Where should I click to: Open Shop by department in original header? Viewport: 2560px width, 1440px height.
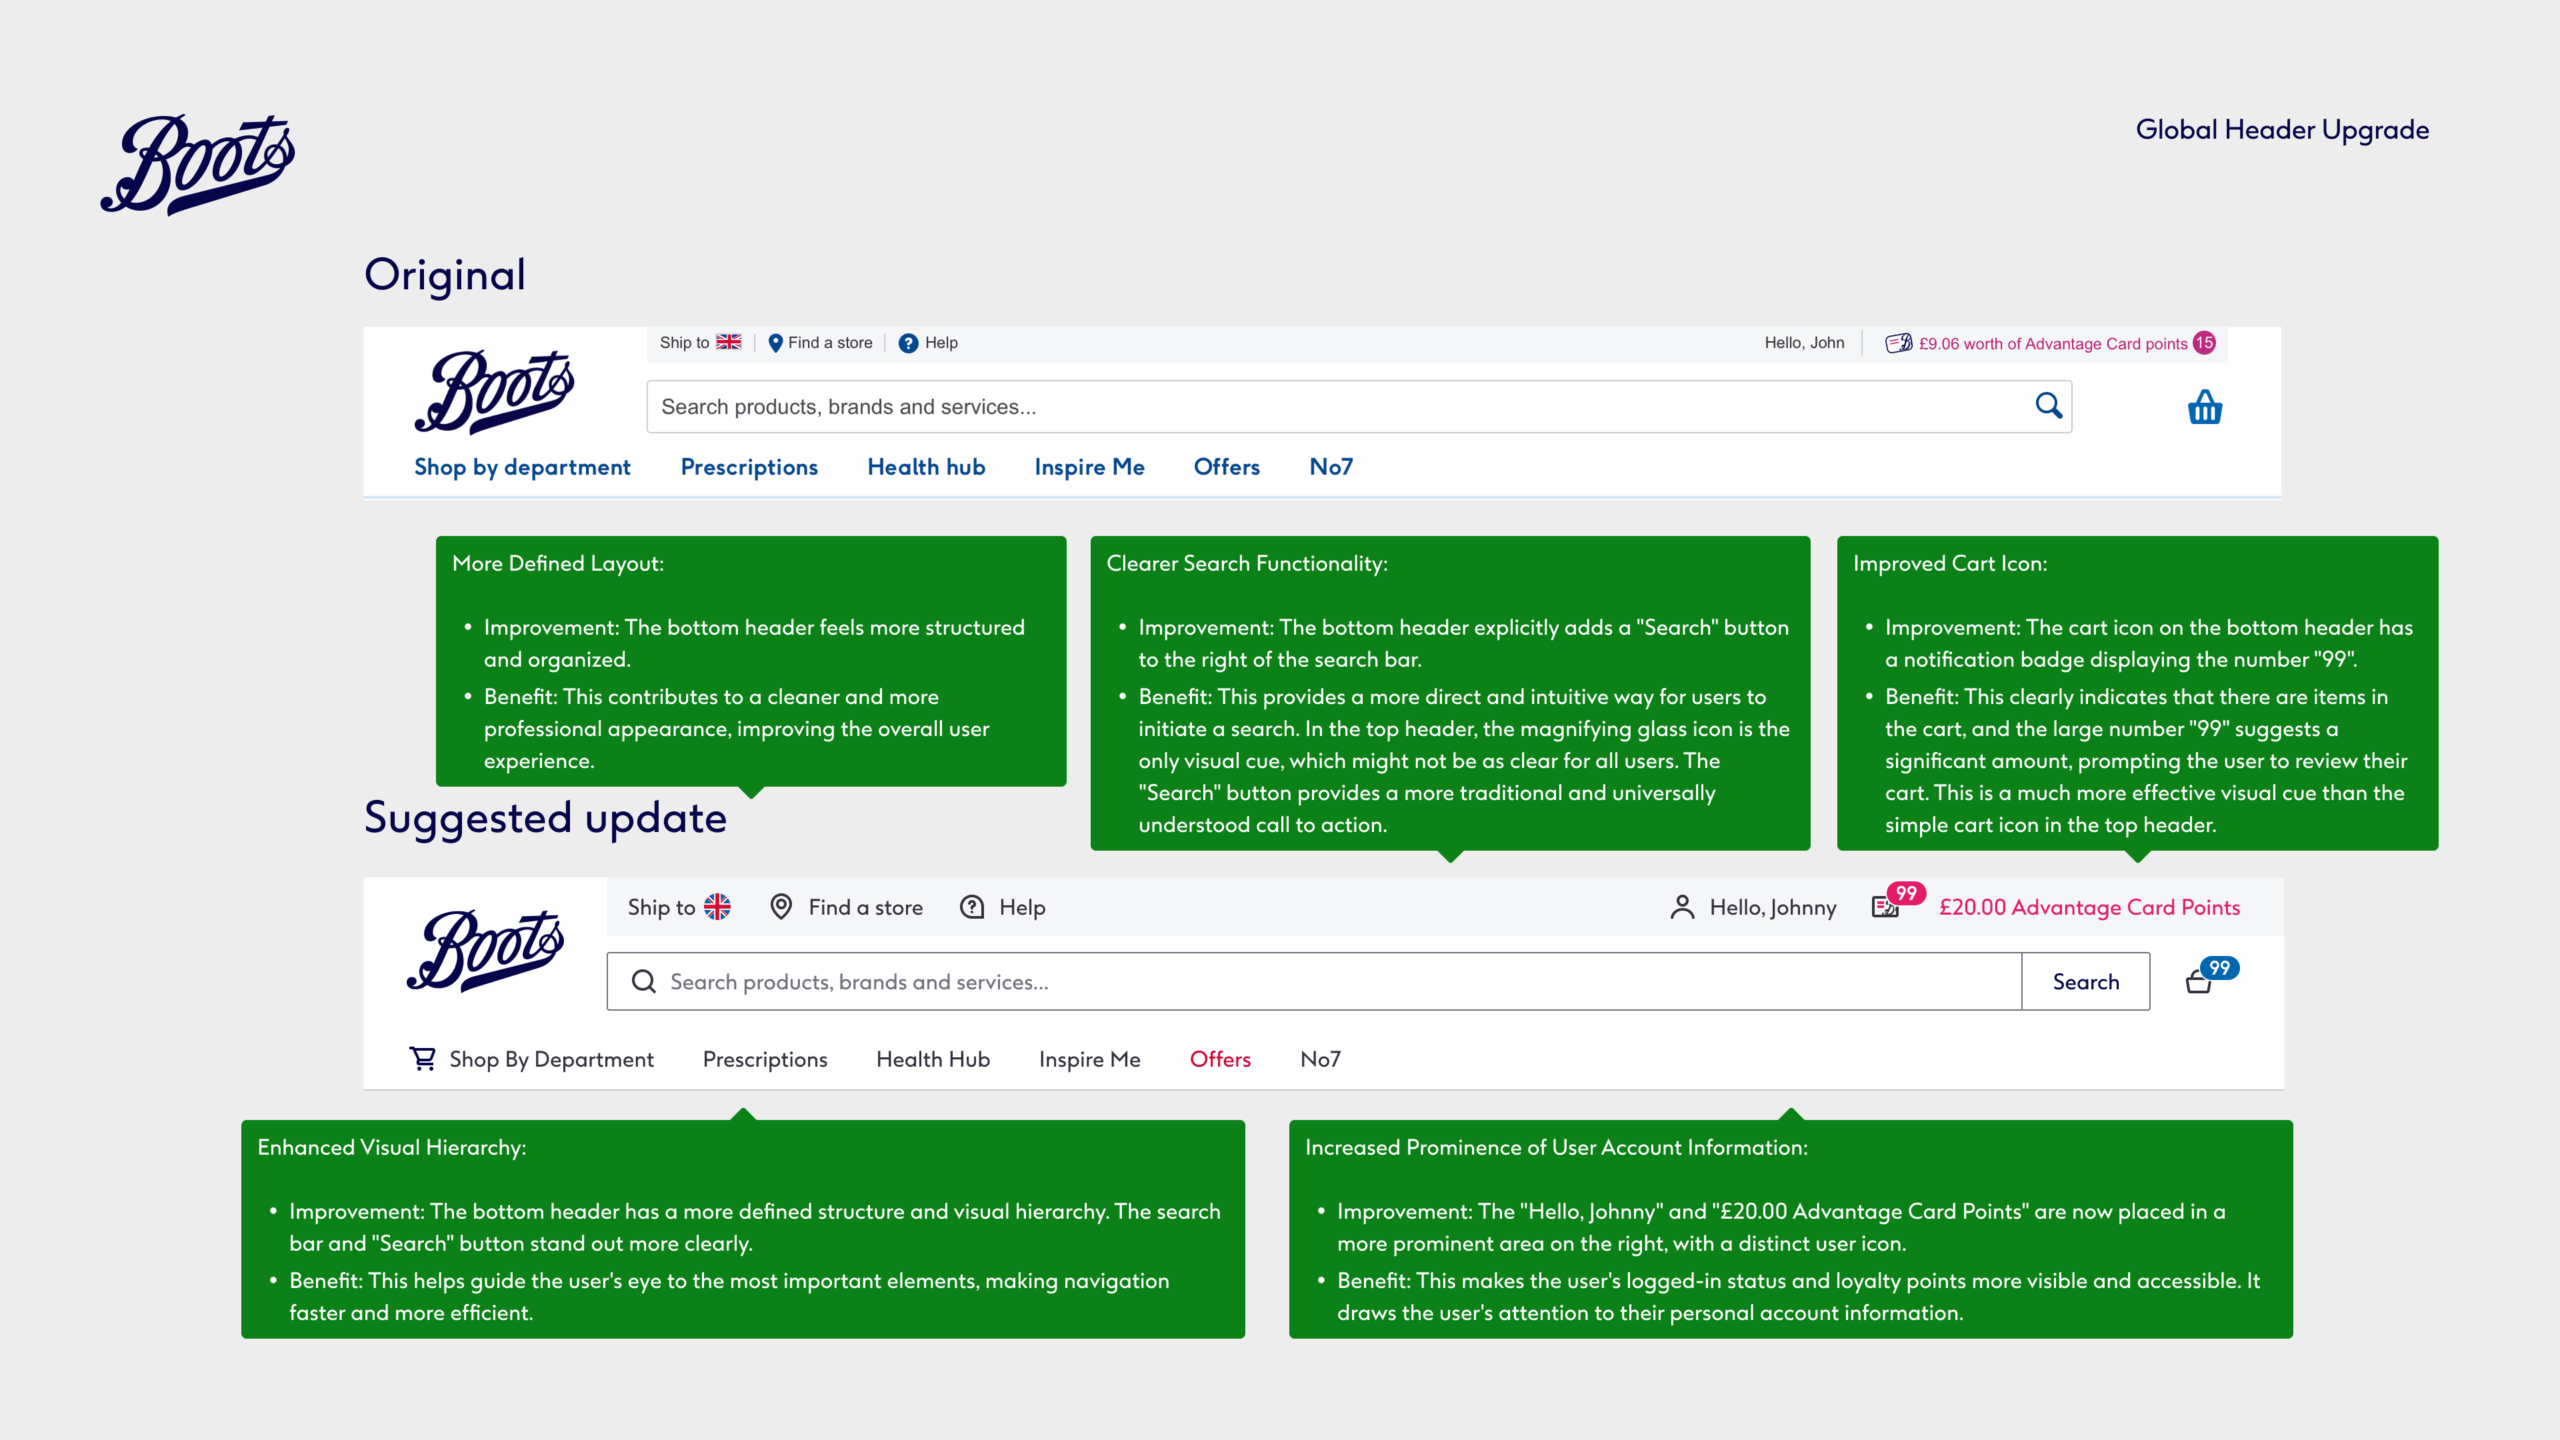coord(522,467)
